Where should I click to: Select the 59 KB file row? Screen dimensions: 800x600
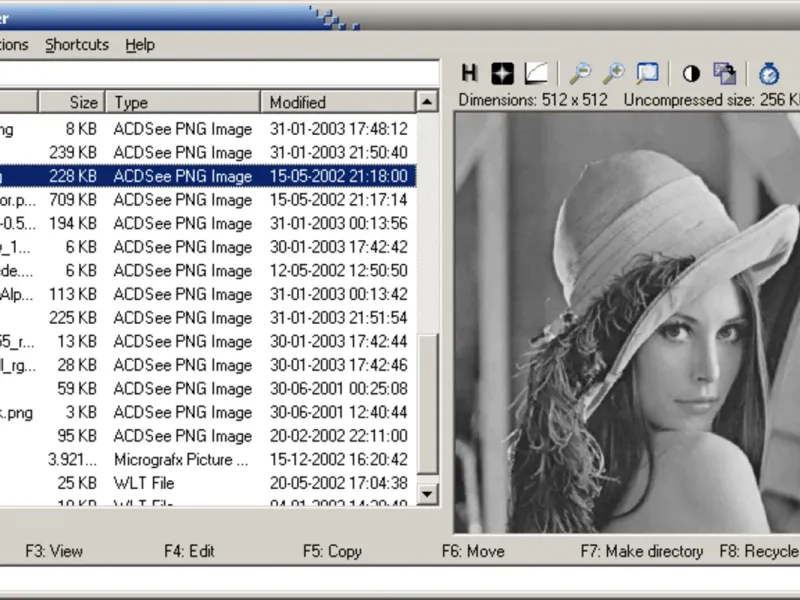click(x=208, y=389)
